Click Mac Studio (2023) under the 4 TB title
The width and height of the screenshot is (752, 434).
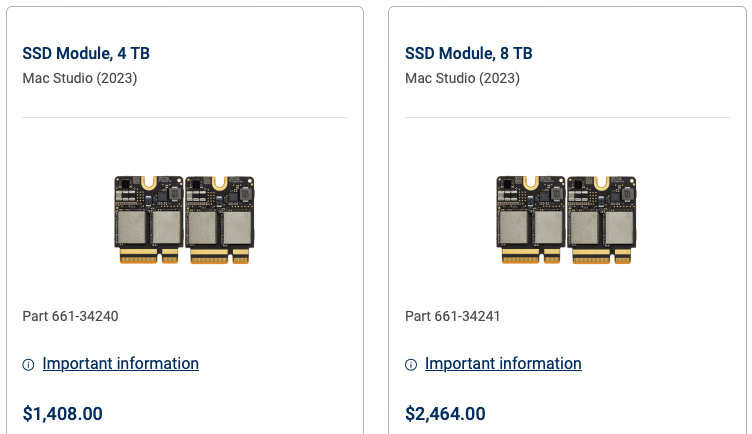pyautogui.click(x=79, y=78)
